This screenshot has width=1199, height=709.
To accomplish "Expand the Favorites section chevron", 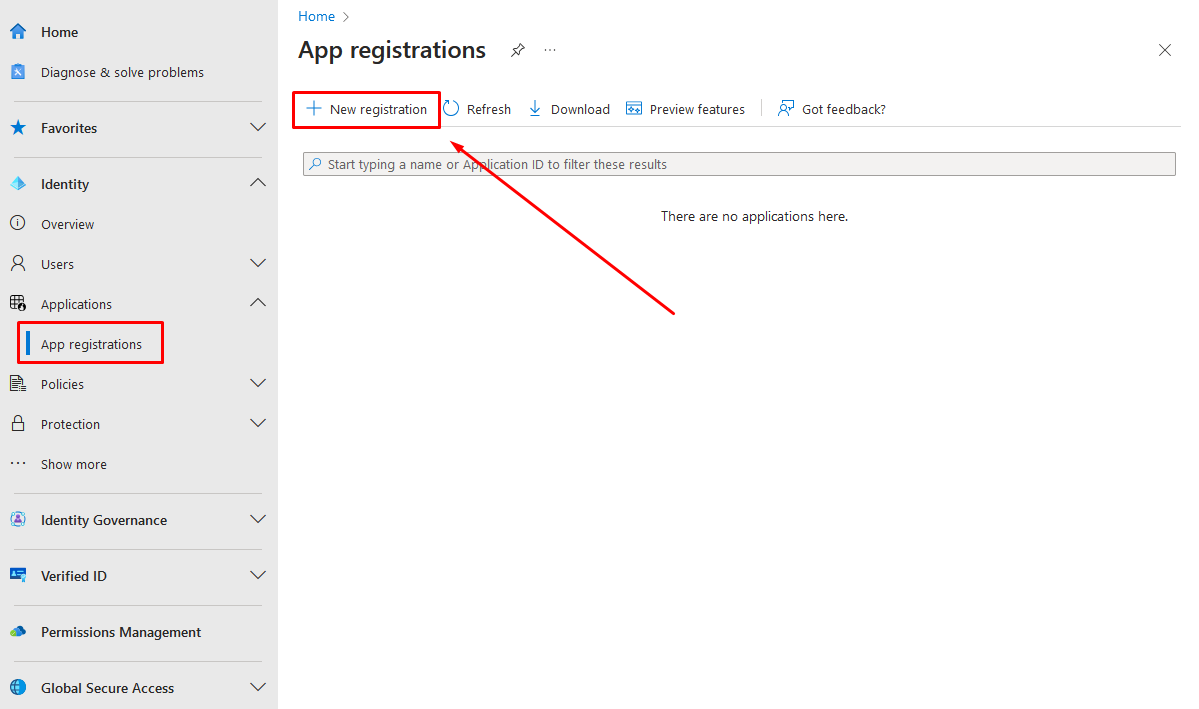I will (258, 128).
